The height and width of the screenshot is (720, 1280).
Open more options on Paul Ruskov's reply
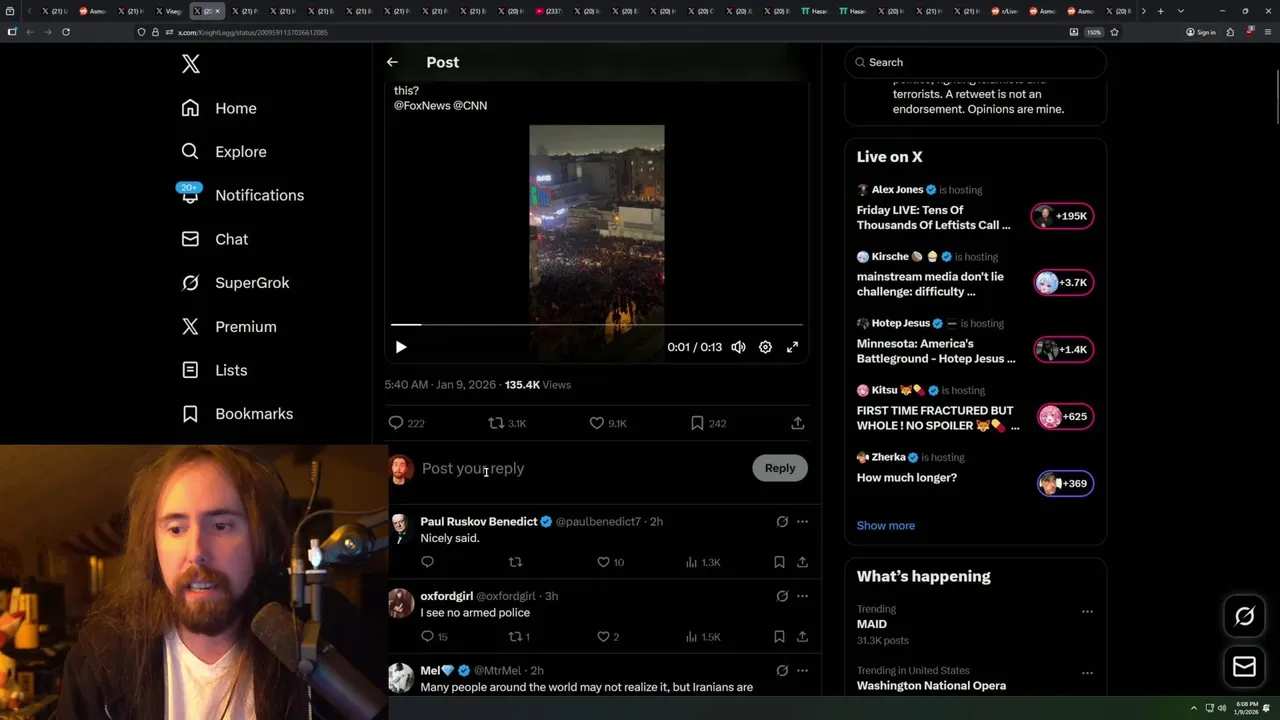802,522
